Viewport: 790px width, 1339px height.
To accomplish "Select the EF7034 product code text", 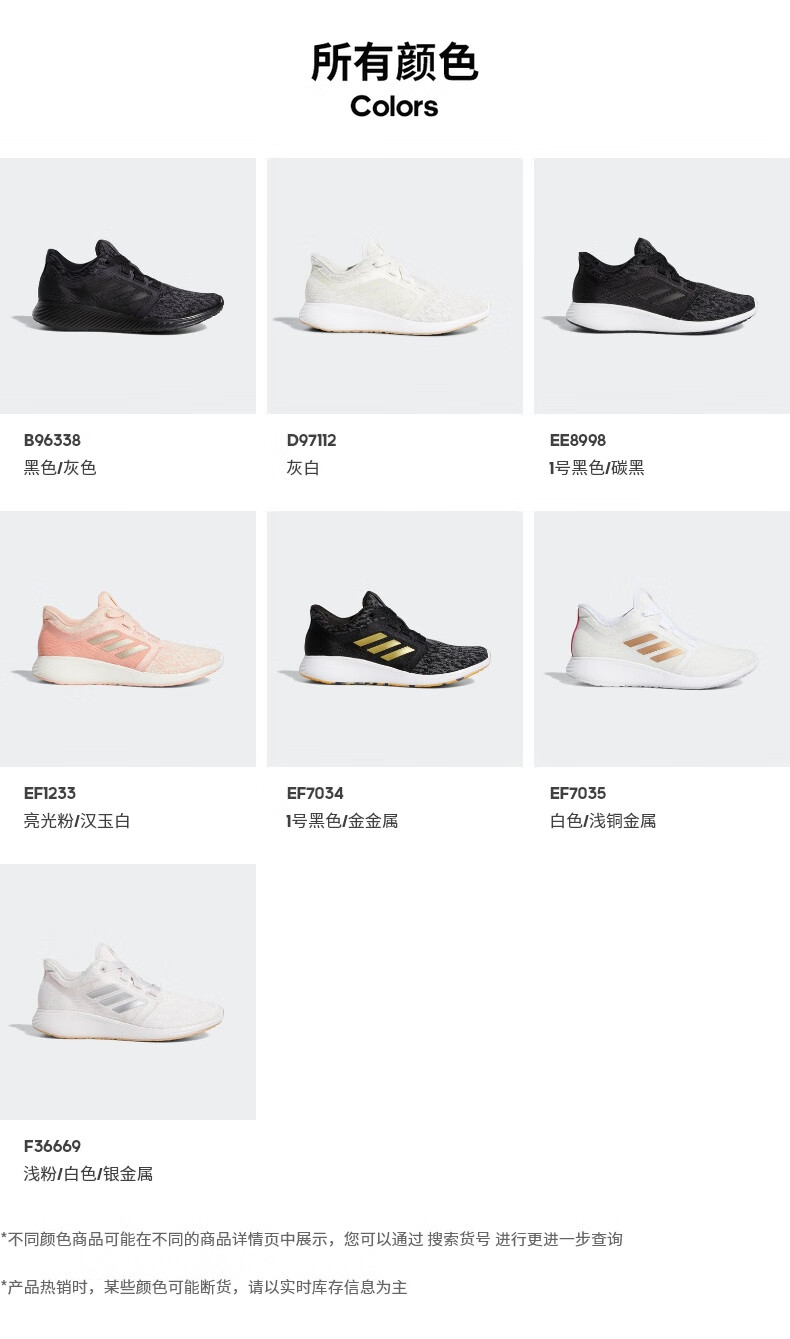I will tap(315, 793).
